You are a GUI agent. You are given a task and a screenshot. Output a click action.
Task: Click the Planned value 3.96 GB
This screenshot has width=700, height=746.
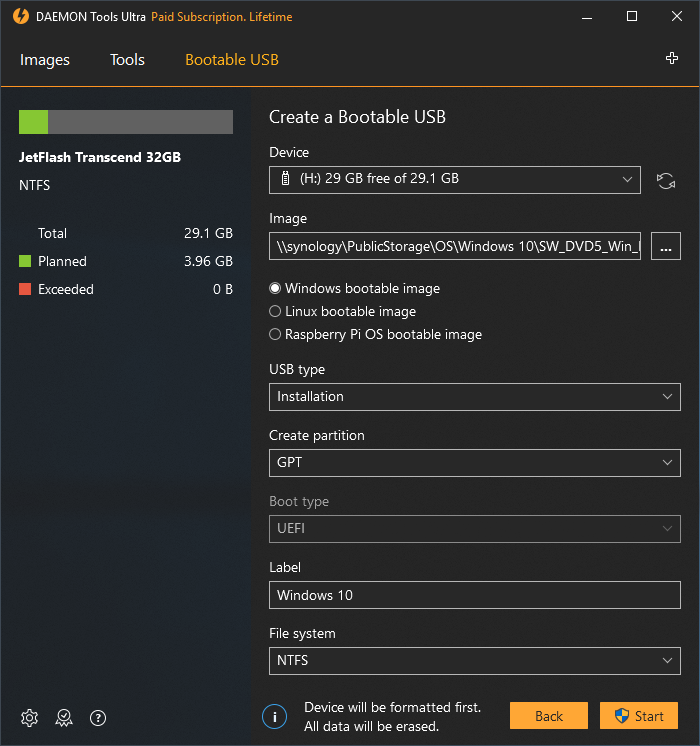coord(208,261)
